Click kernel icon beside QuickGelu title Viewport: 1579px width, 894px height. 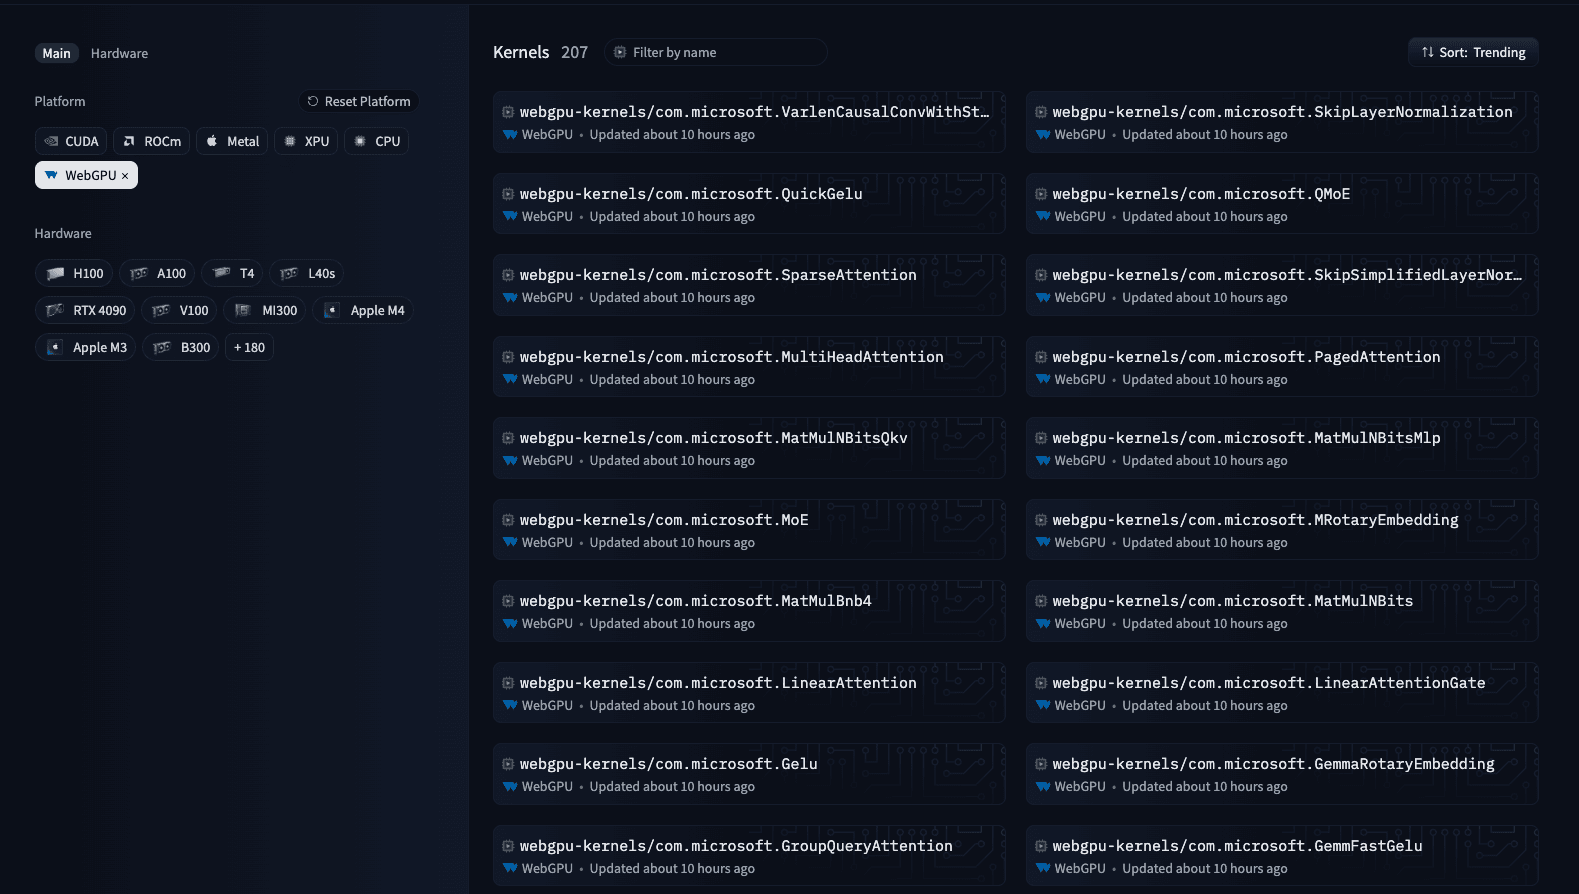pos(508,194)
